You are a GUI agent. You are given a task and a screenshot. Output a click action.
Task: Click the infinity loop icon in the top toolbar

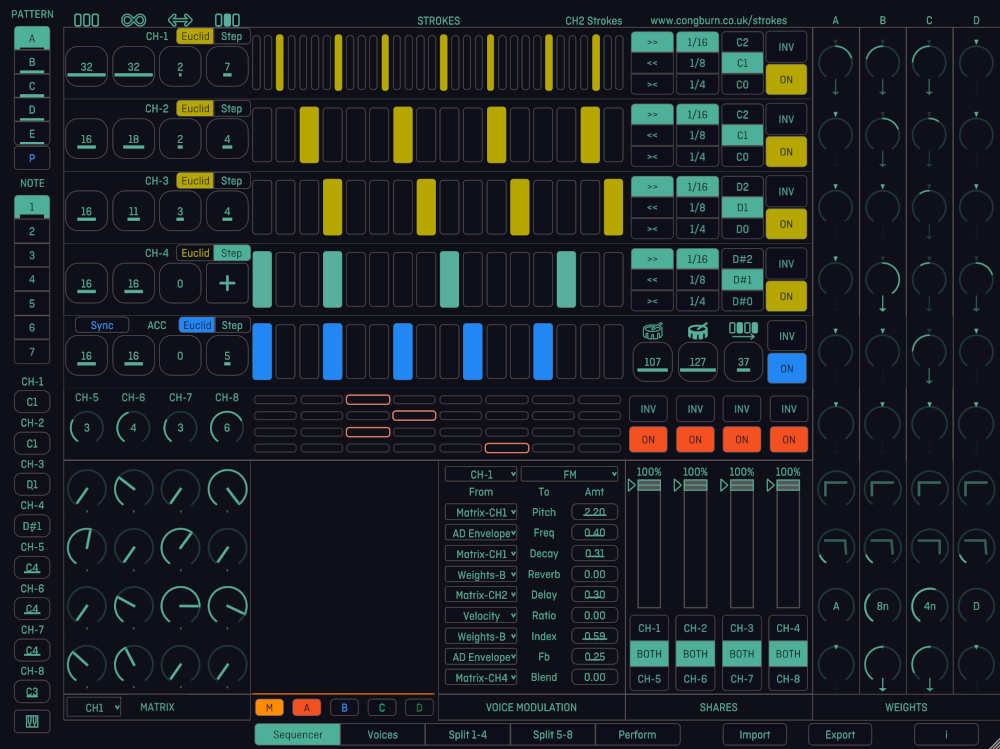pyautogui.click(x=134, y=19)
